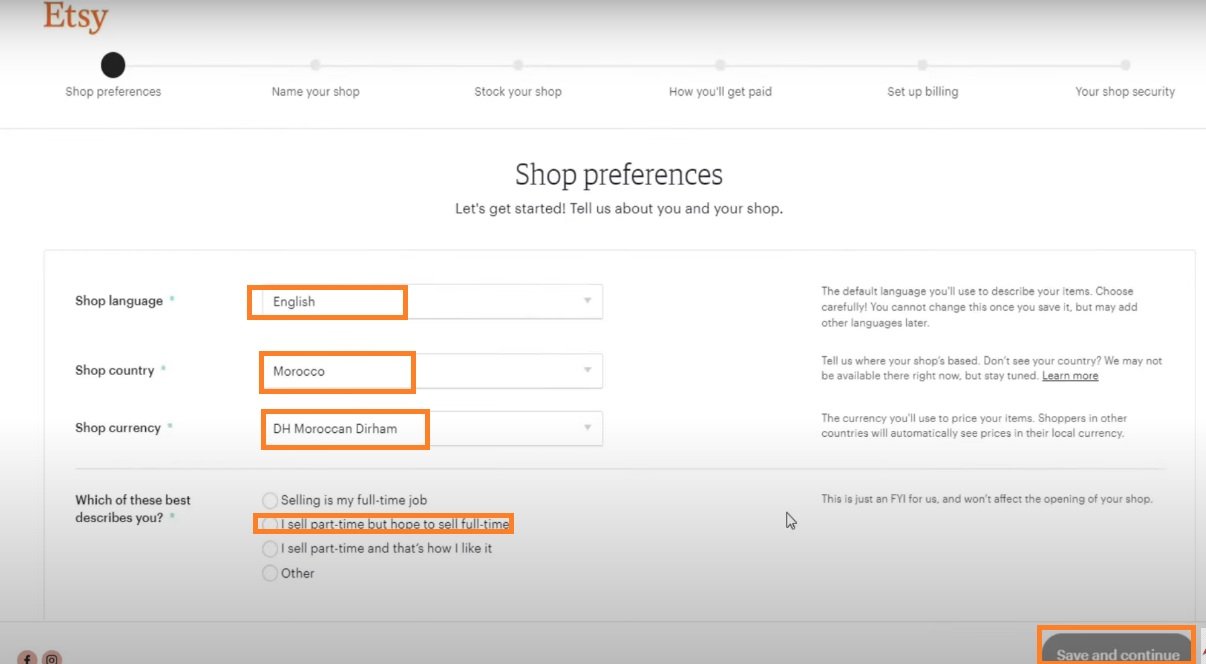Go to the Shop preferences step
The width and height of the screenshot is (1206, 664).
point(113,77)
